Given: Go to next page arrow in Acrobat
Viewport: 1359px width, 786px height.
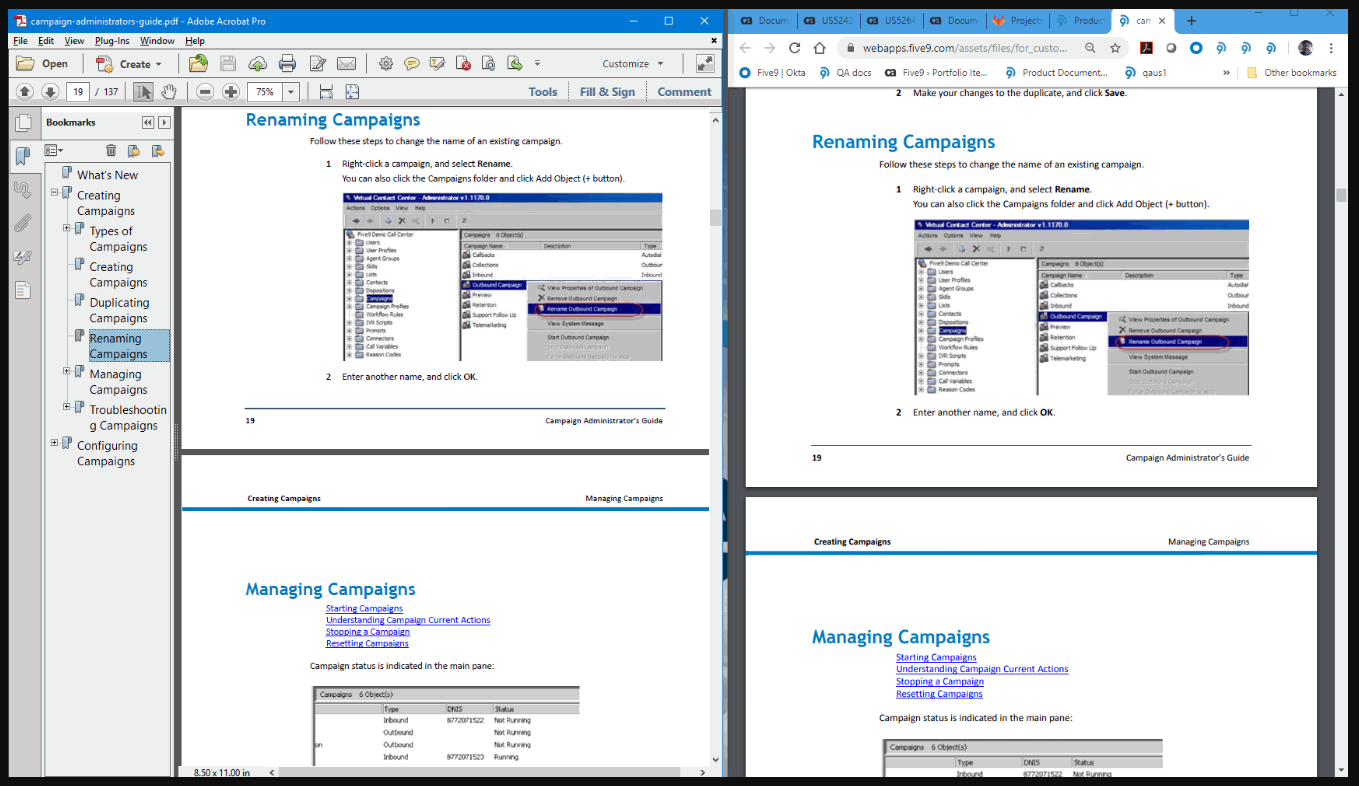Looking at the screenshot, I should click(50, 92).
